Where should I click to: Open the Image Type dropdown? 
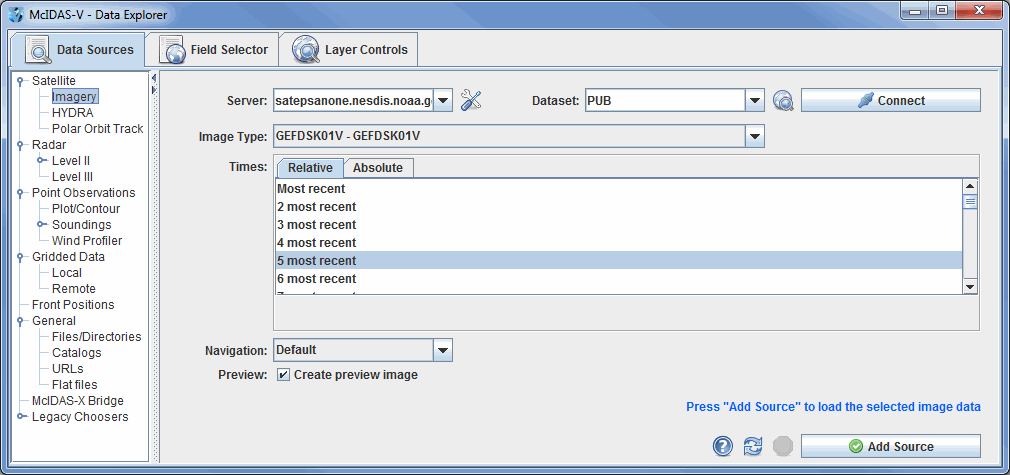(755, 136)
